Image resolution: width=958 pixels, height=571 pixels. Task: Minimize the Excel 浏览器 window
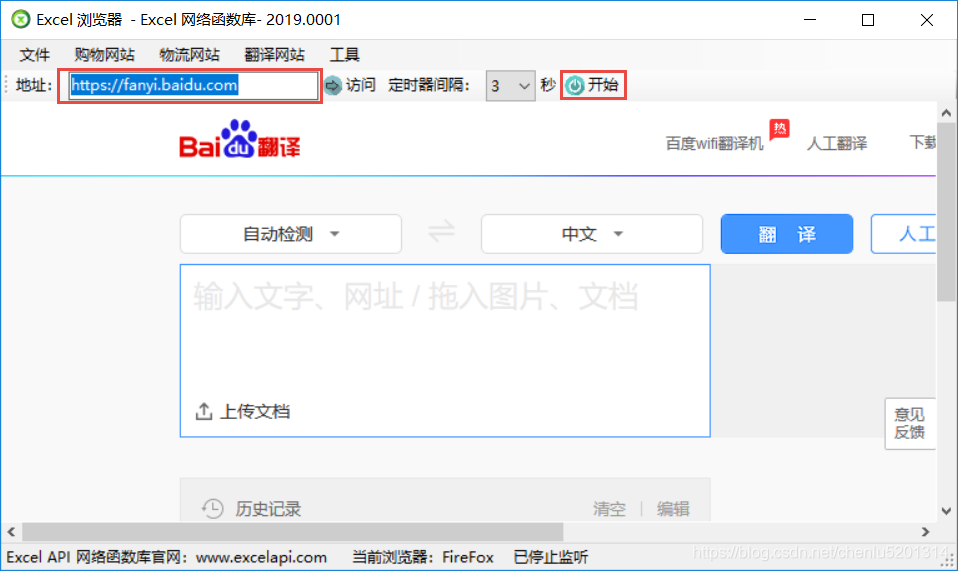(x=810, y=20)
